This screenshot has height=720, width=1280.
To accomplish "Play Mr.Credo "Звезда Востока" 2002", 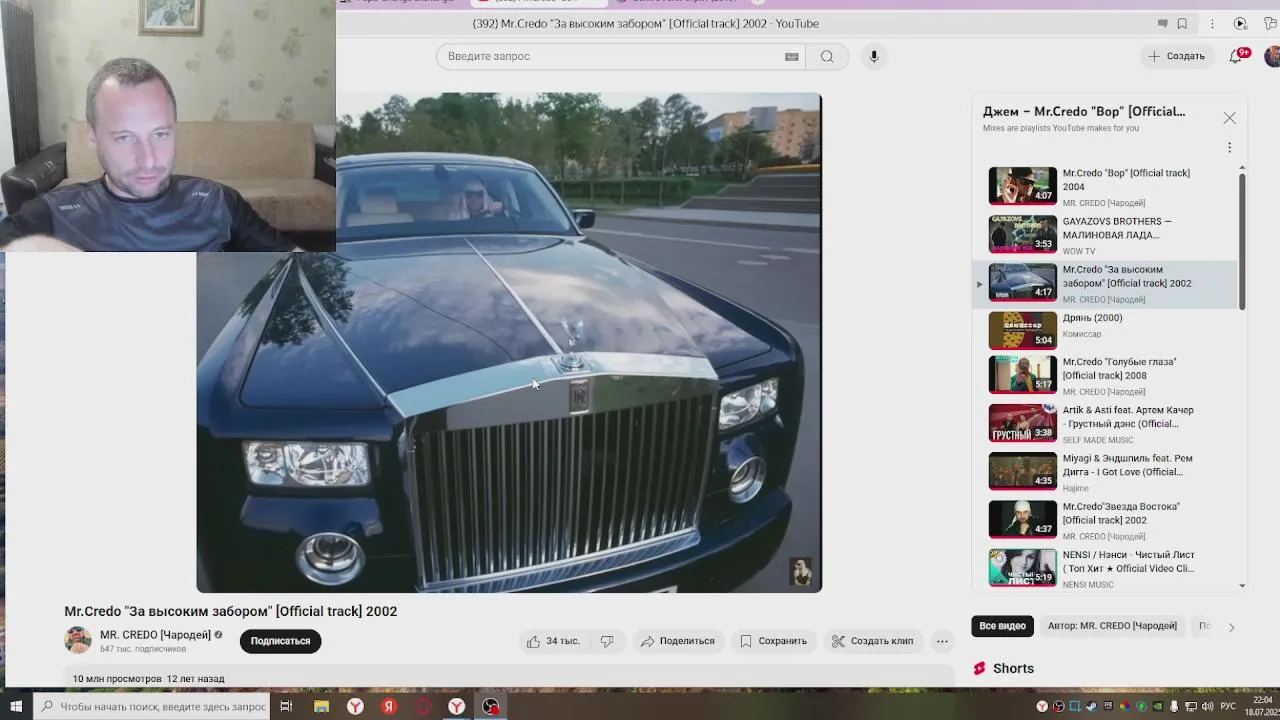I will pyautogui.click(x=1105, y=519).
